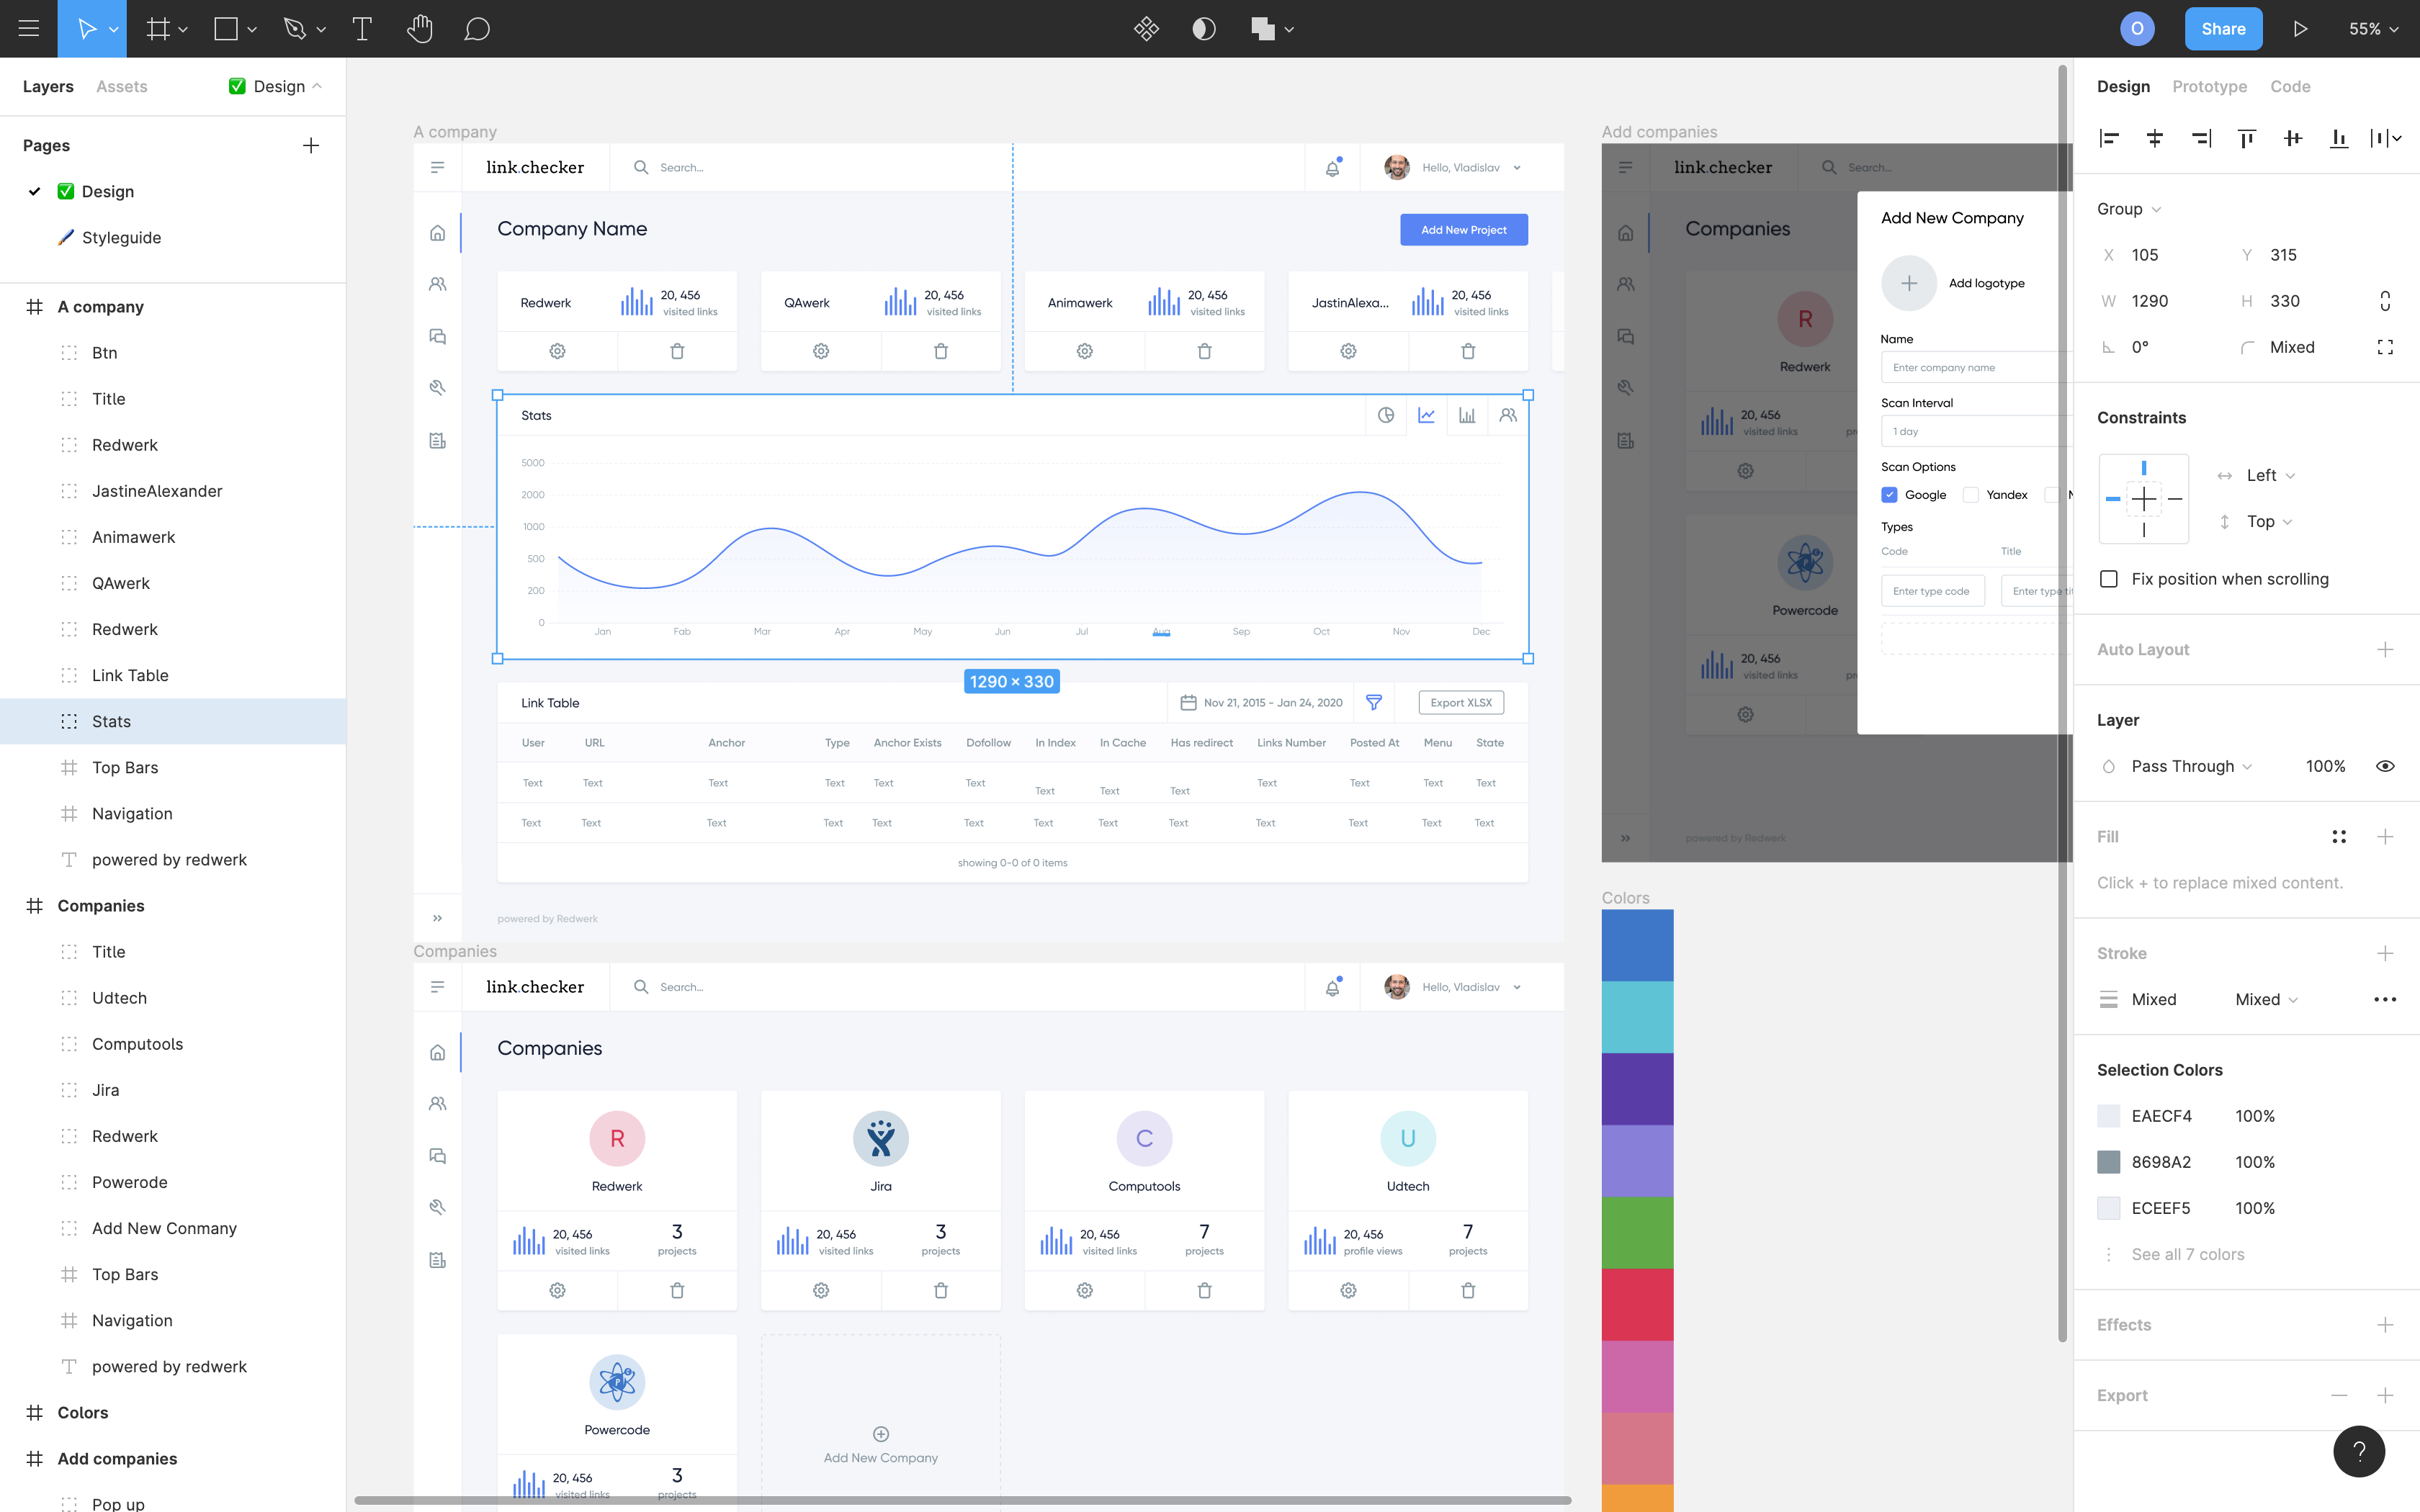The width and height of the screenshot is (2420, 1512).
Task: Select the Frame tool
Action: pos(158,29)
